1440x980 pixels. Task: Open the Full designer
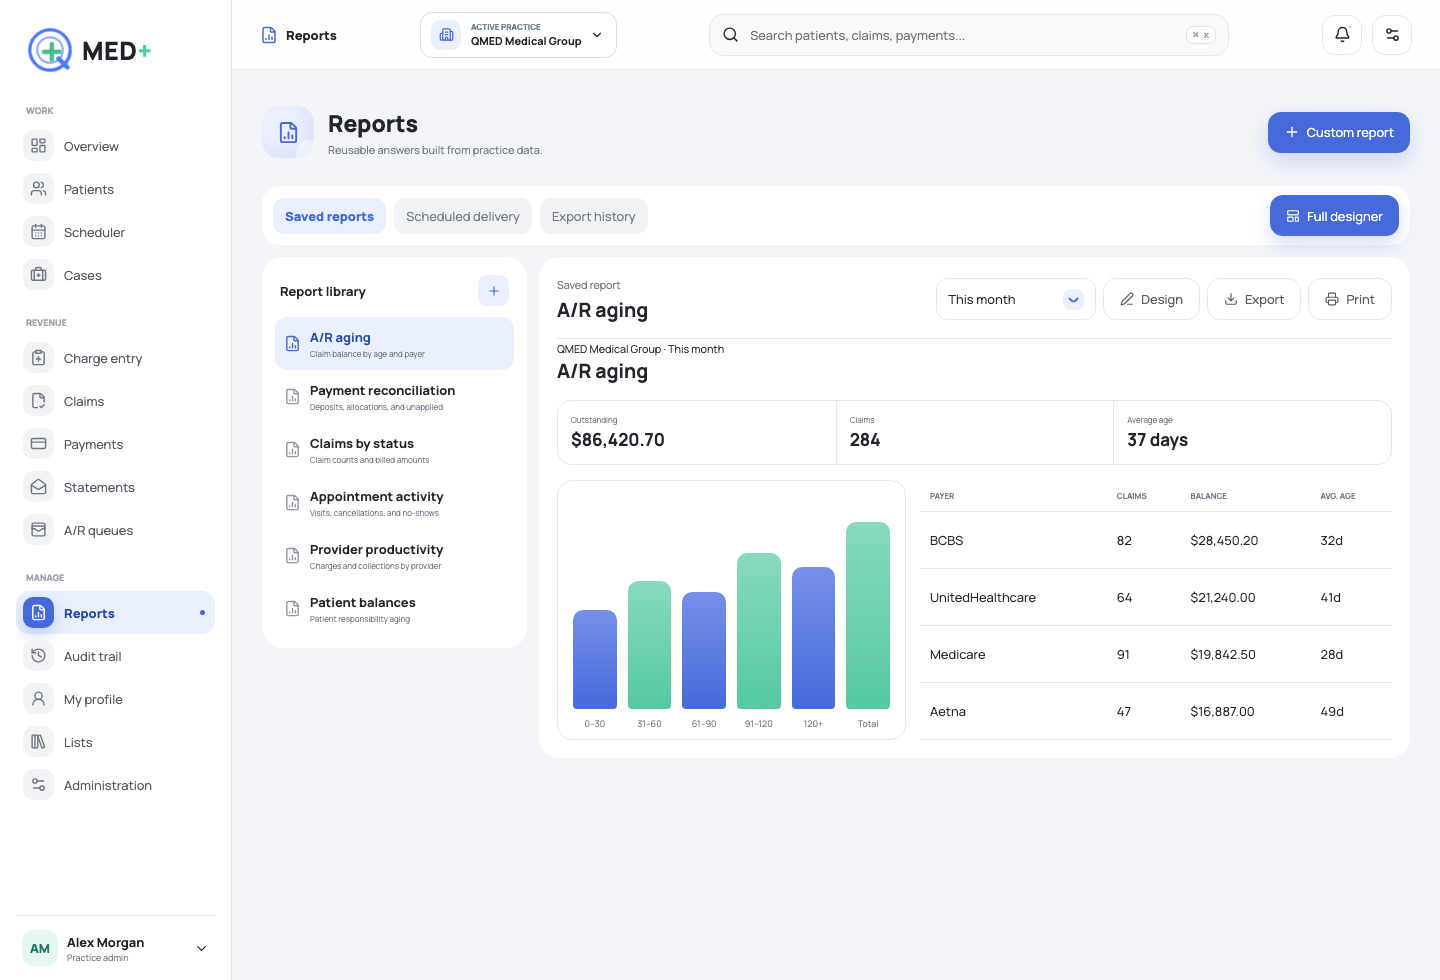tap(1334, 216)
